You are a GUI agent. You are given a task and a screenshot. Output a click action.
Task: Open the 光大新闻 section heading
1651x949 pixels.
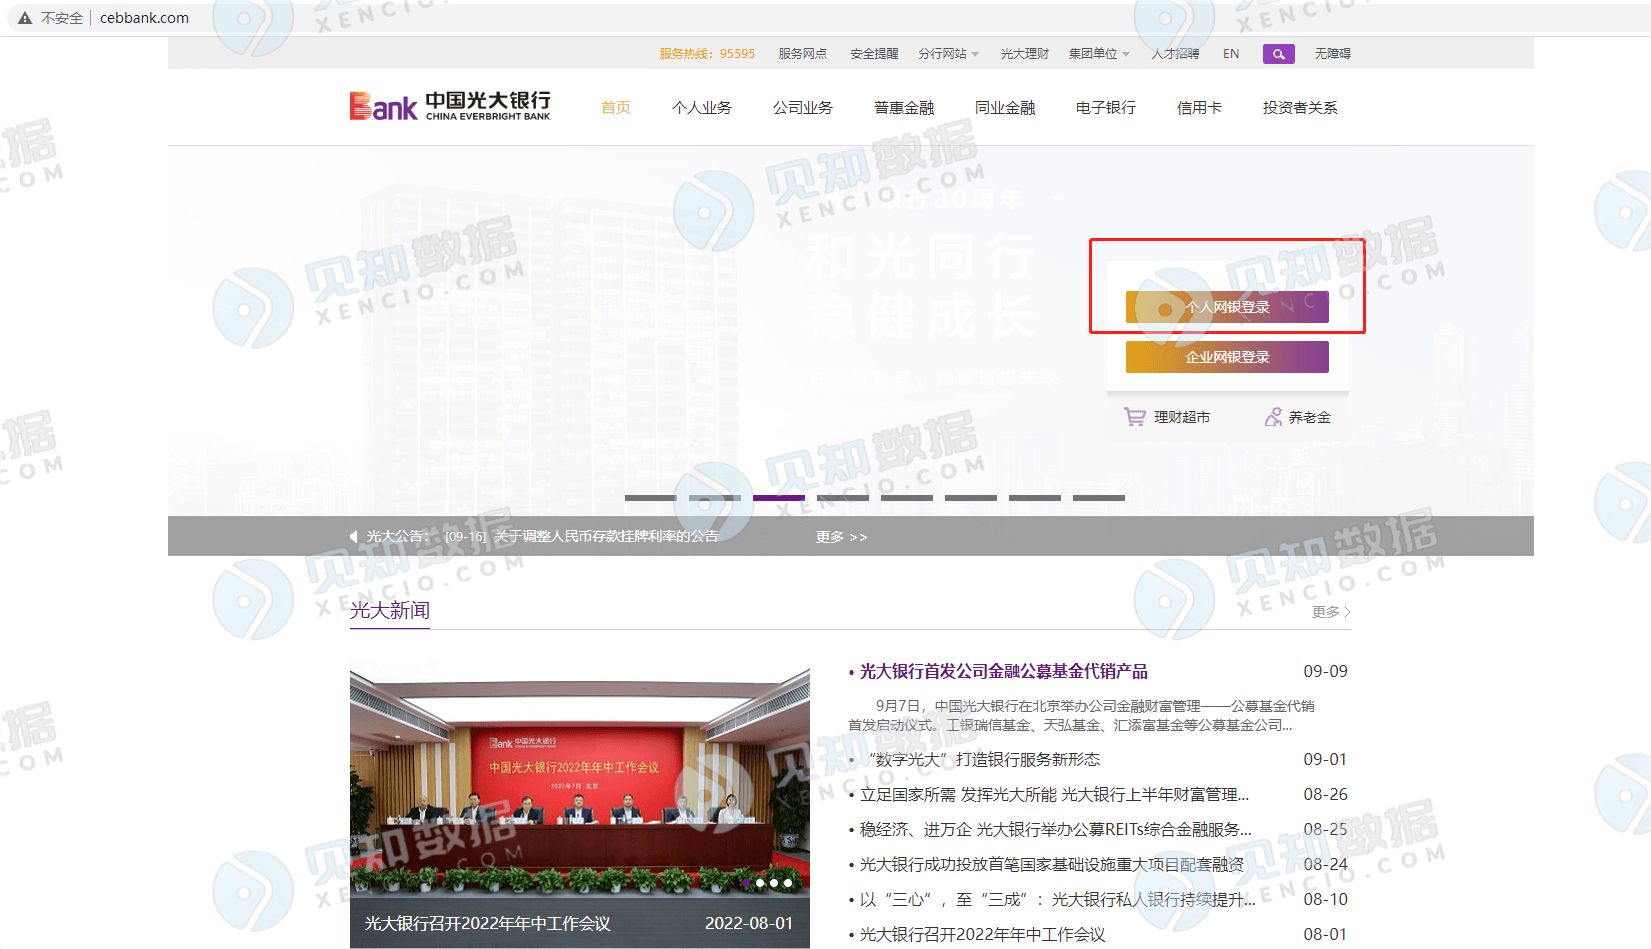pos(390,610)
